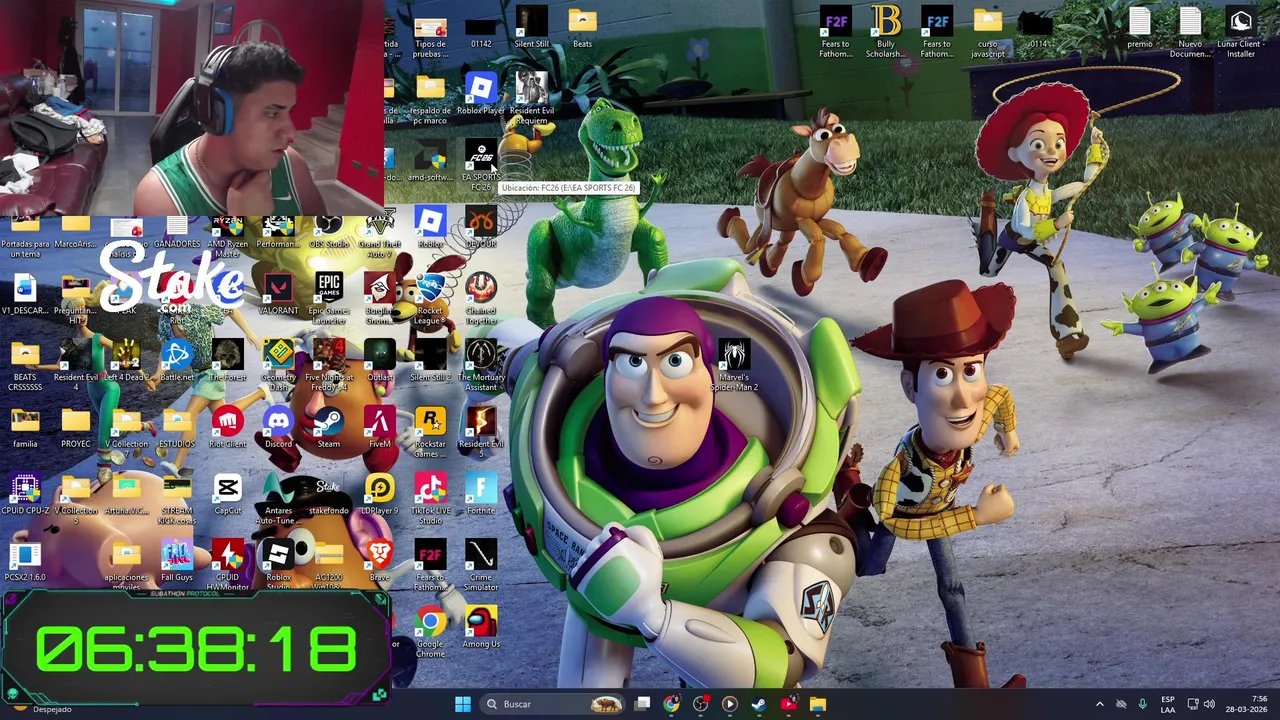This screenshot has height=720, width=1280.
Task: Open the CPUID CPU-Z shortcut
Action: 25,495
